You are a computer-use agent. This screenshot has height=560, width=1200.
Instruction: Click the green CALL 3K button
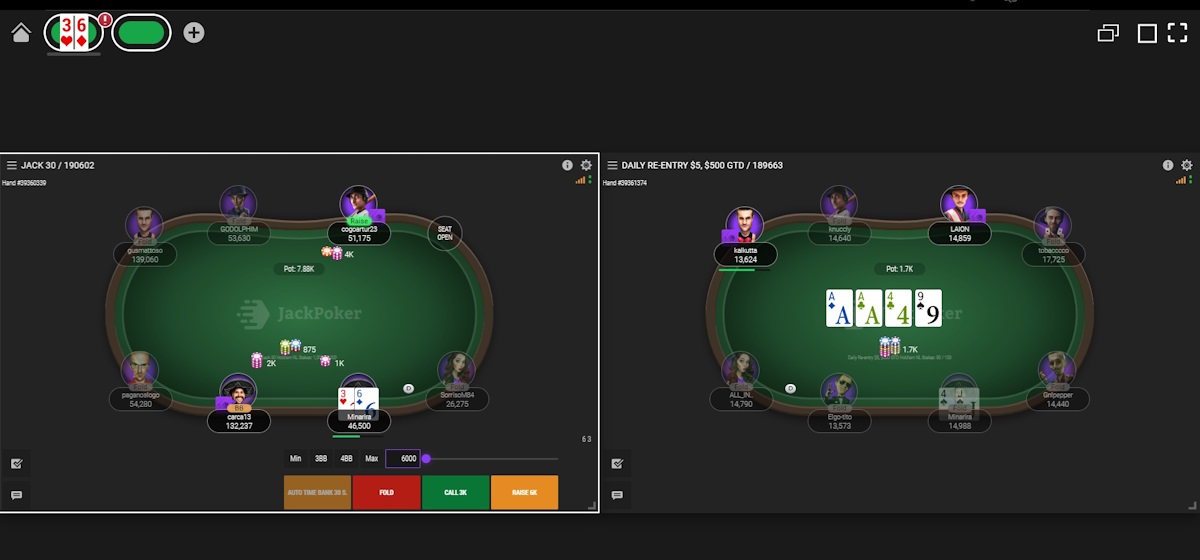coord(455,492)
